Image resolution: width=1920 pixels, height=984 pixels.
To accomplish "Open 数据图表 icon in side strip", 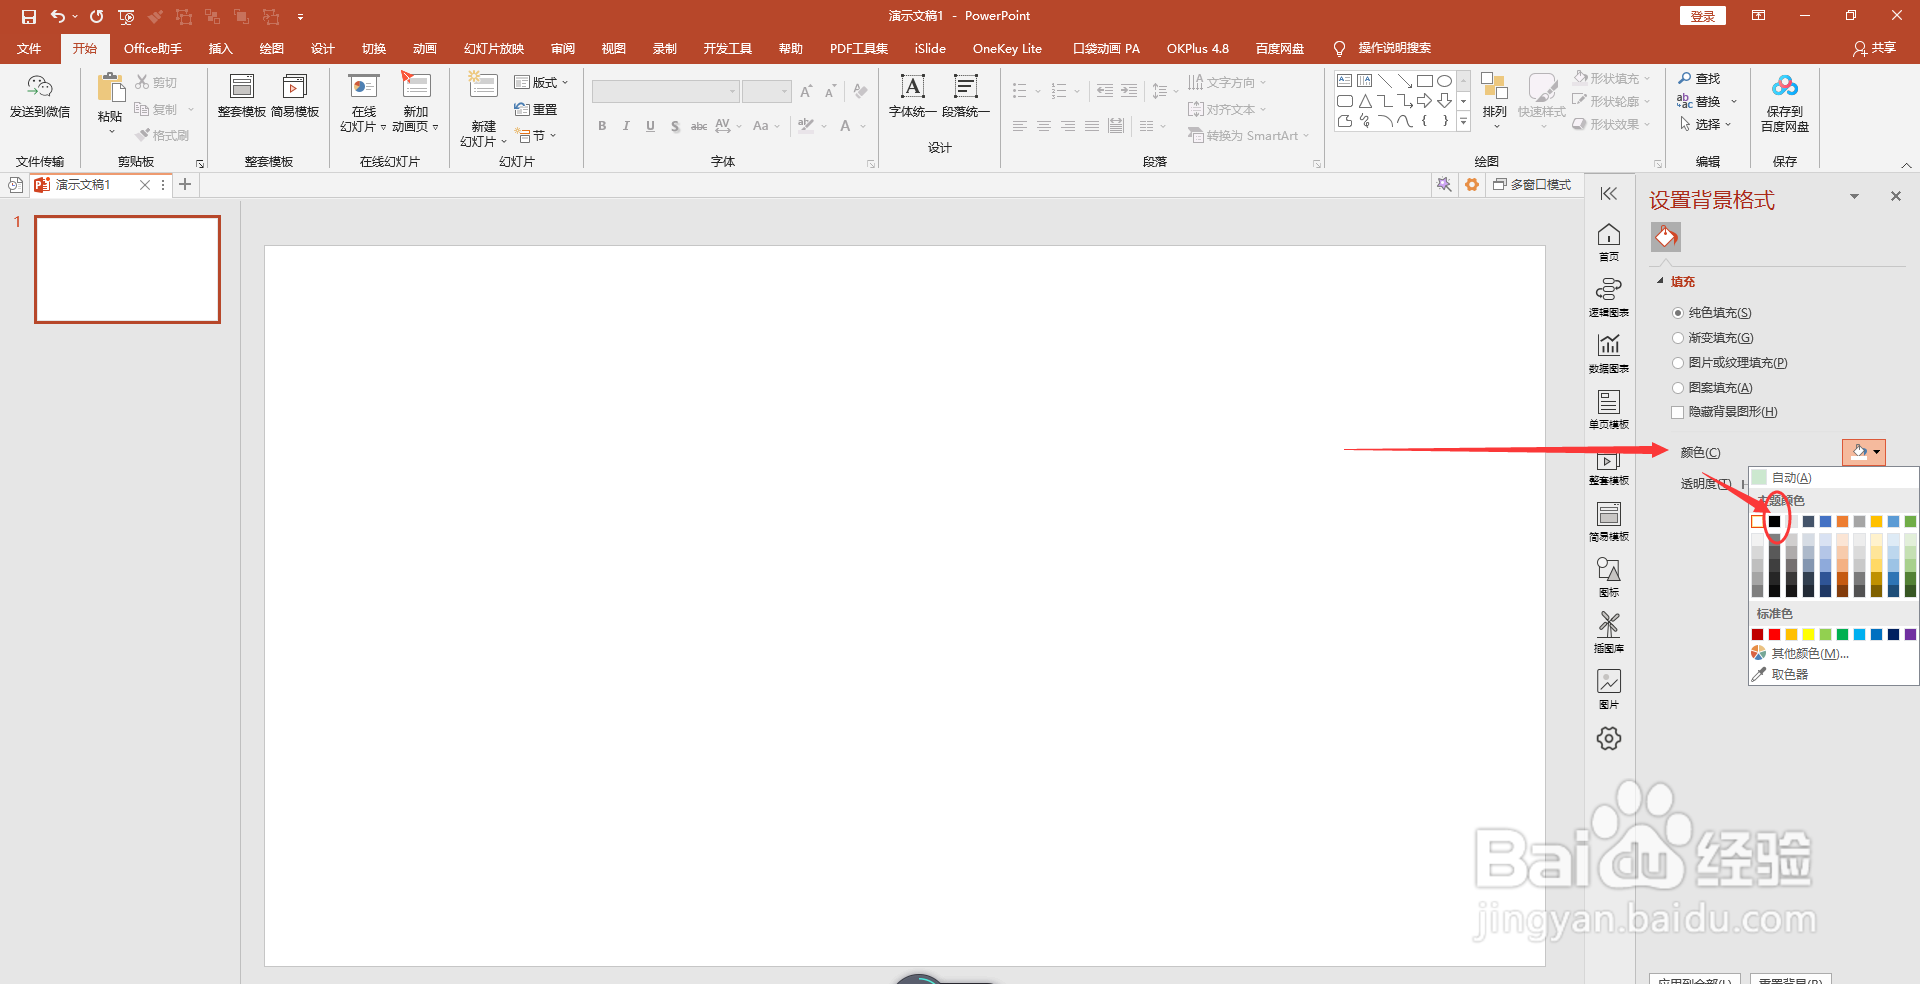I will click(x=1609, y=345).
